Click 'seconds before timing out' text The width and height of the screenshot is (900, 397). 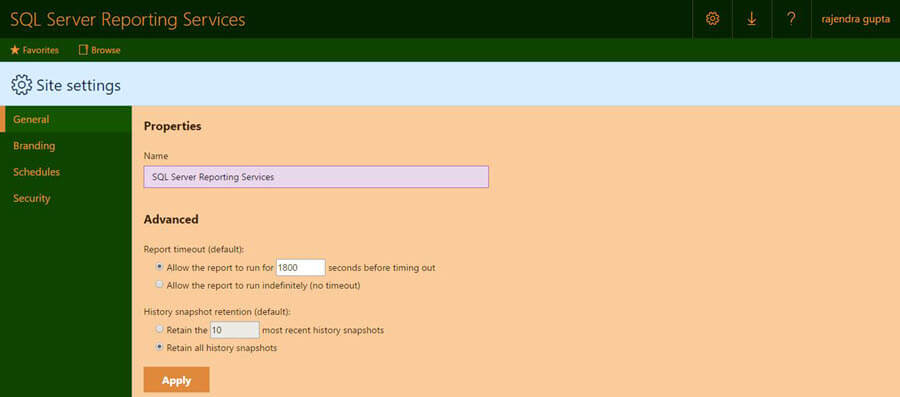(382, 267)
